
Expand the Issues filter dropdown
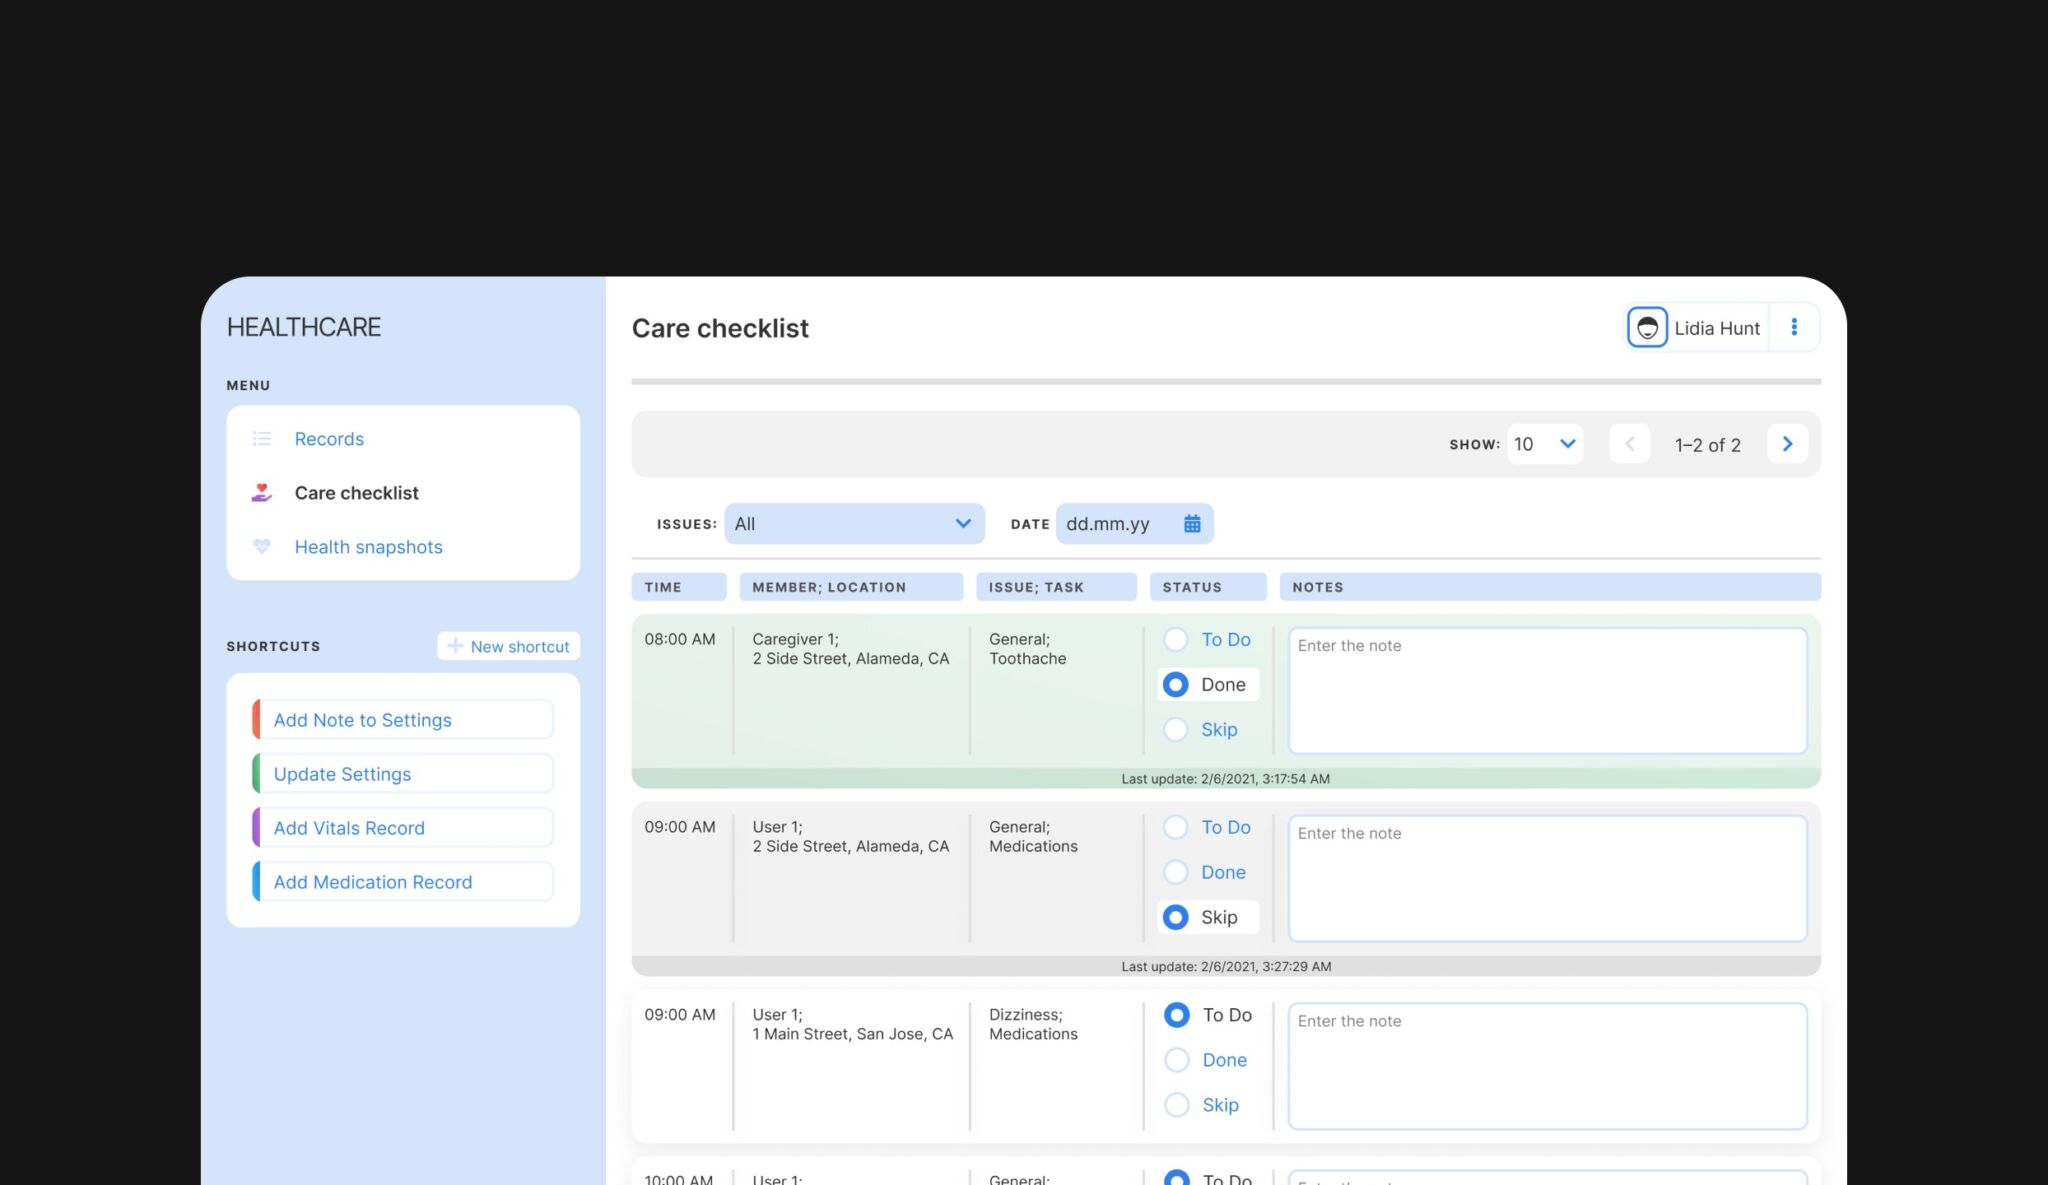854,524
